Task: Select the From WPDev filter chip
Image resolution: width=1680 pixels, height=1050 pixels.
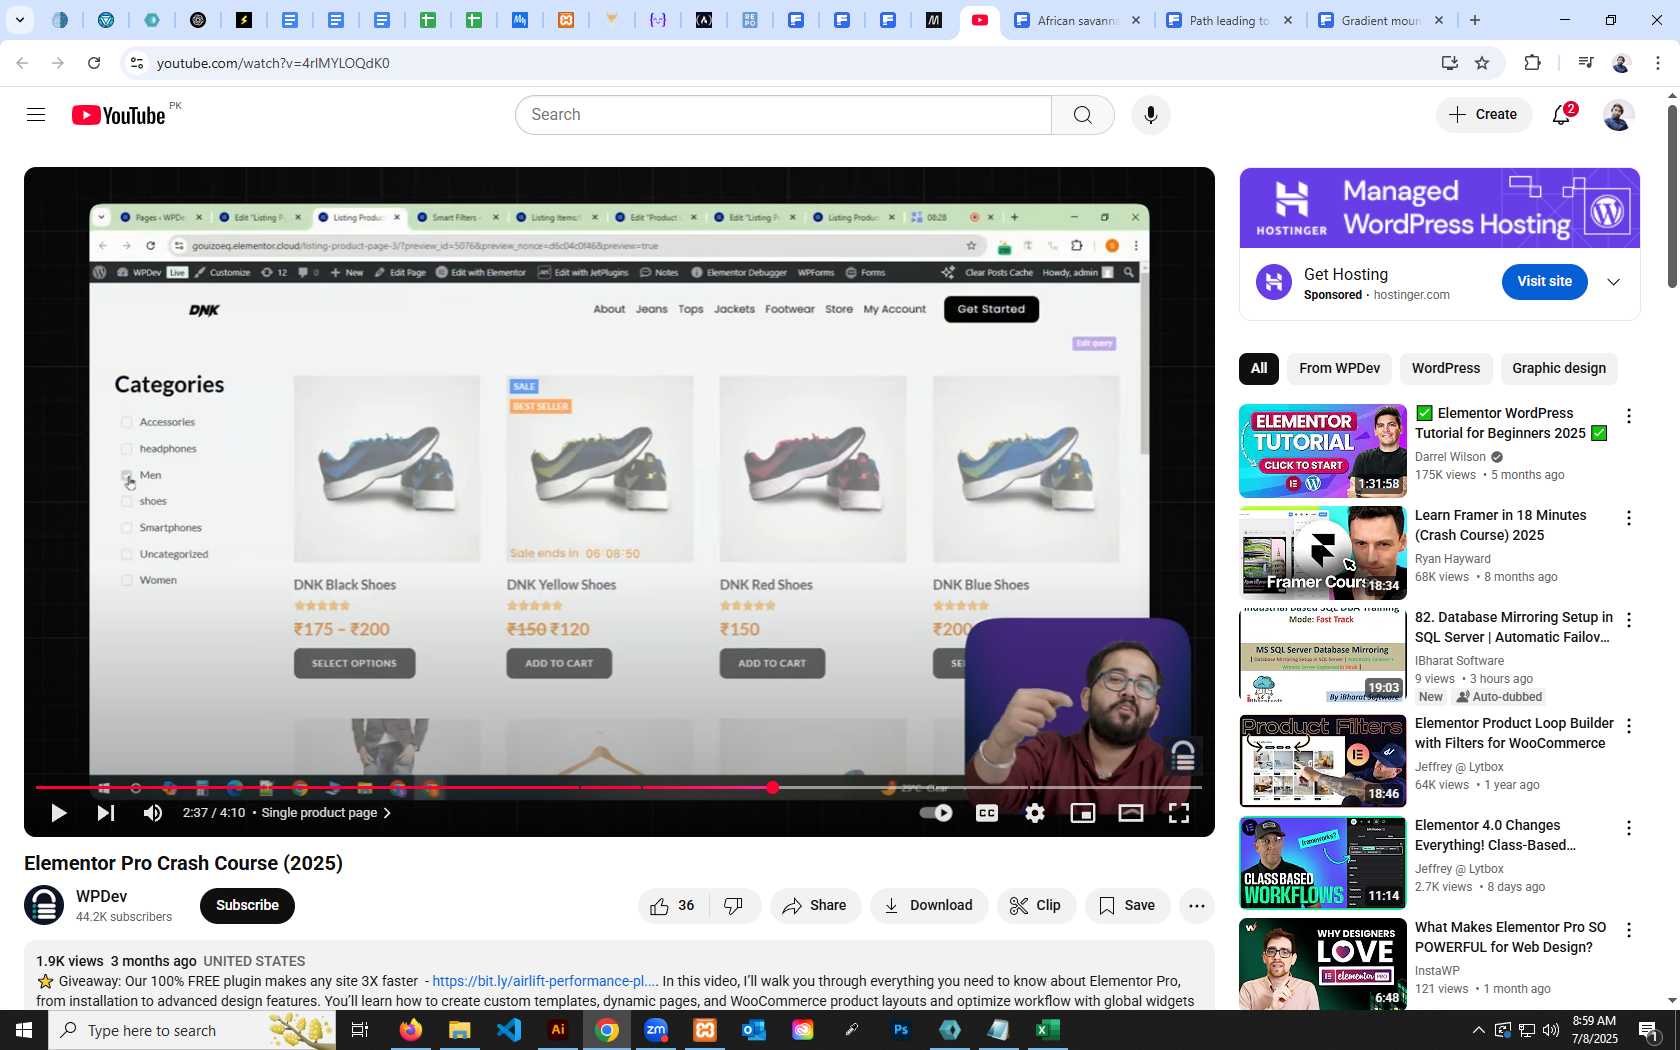Action: pyautogui.click(x=1339, y=369)
